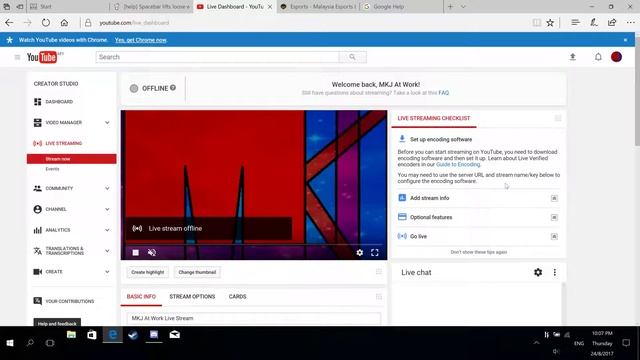Select the Basic Info tab
Image resolution: width=640 pixels, height=360 pixels.
(141, 297)
